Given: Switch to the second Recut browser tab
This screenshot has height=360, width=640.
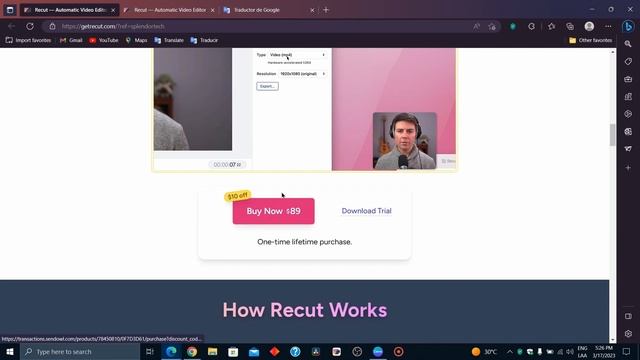Looking at the screenshot, I should tap(170, 10).
